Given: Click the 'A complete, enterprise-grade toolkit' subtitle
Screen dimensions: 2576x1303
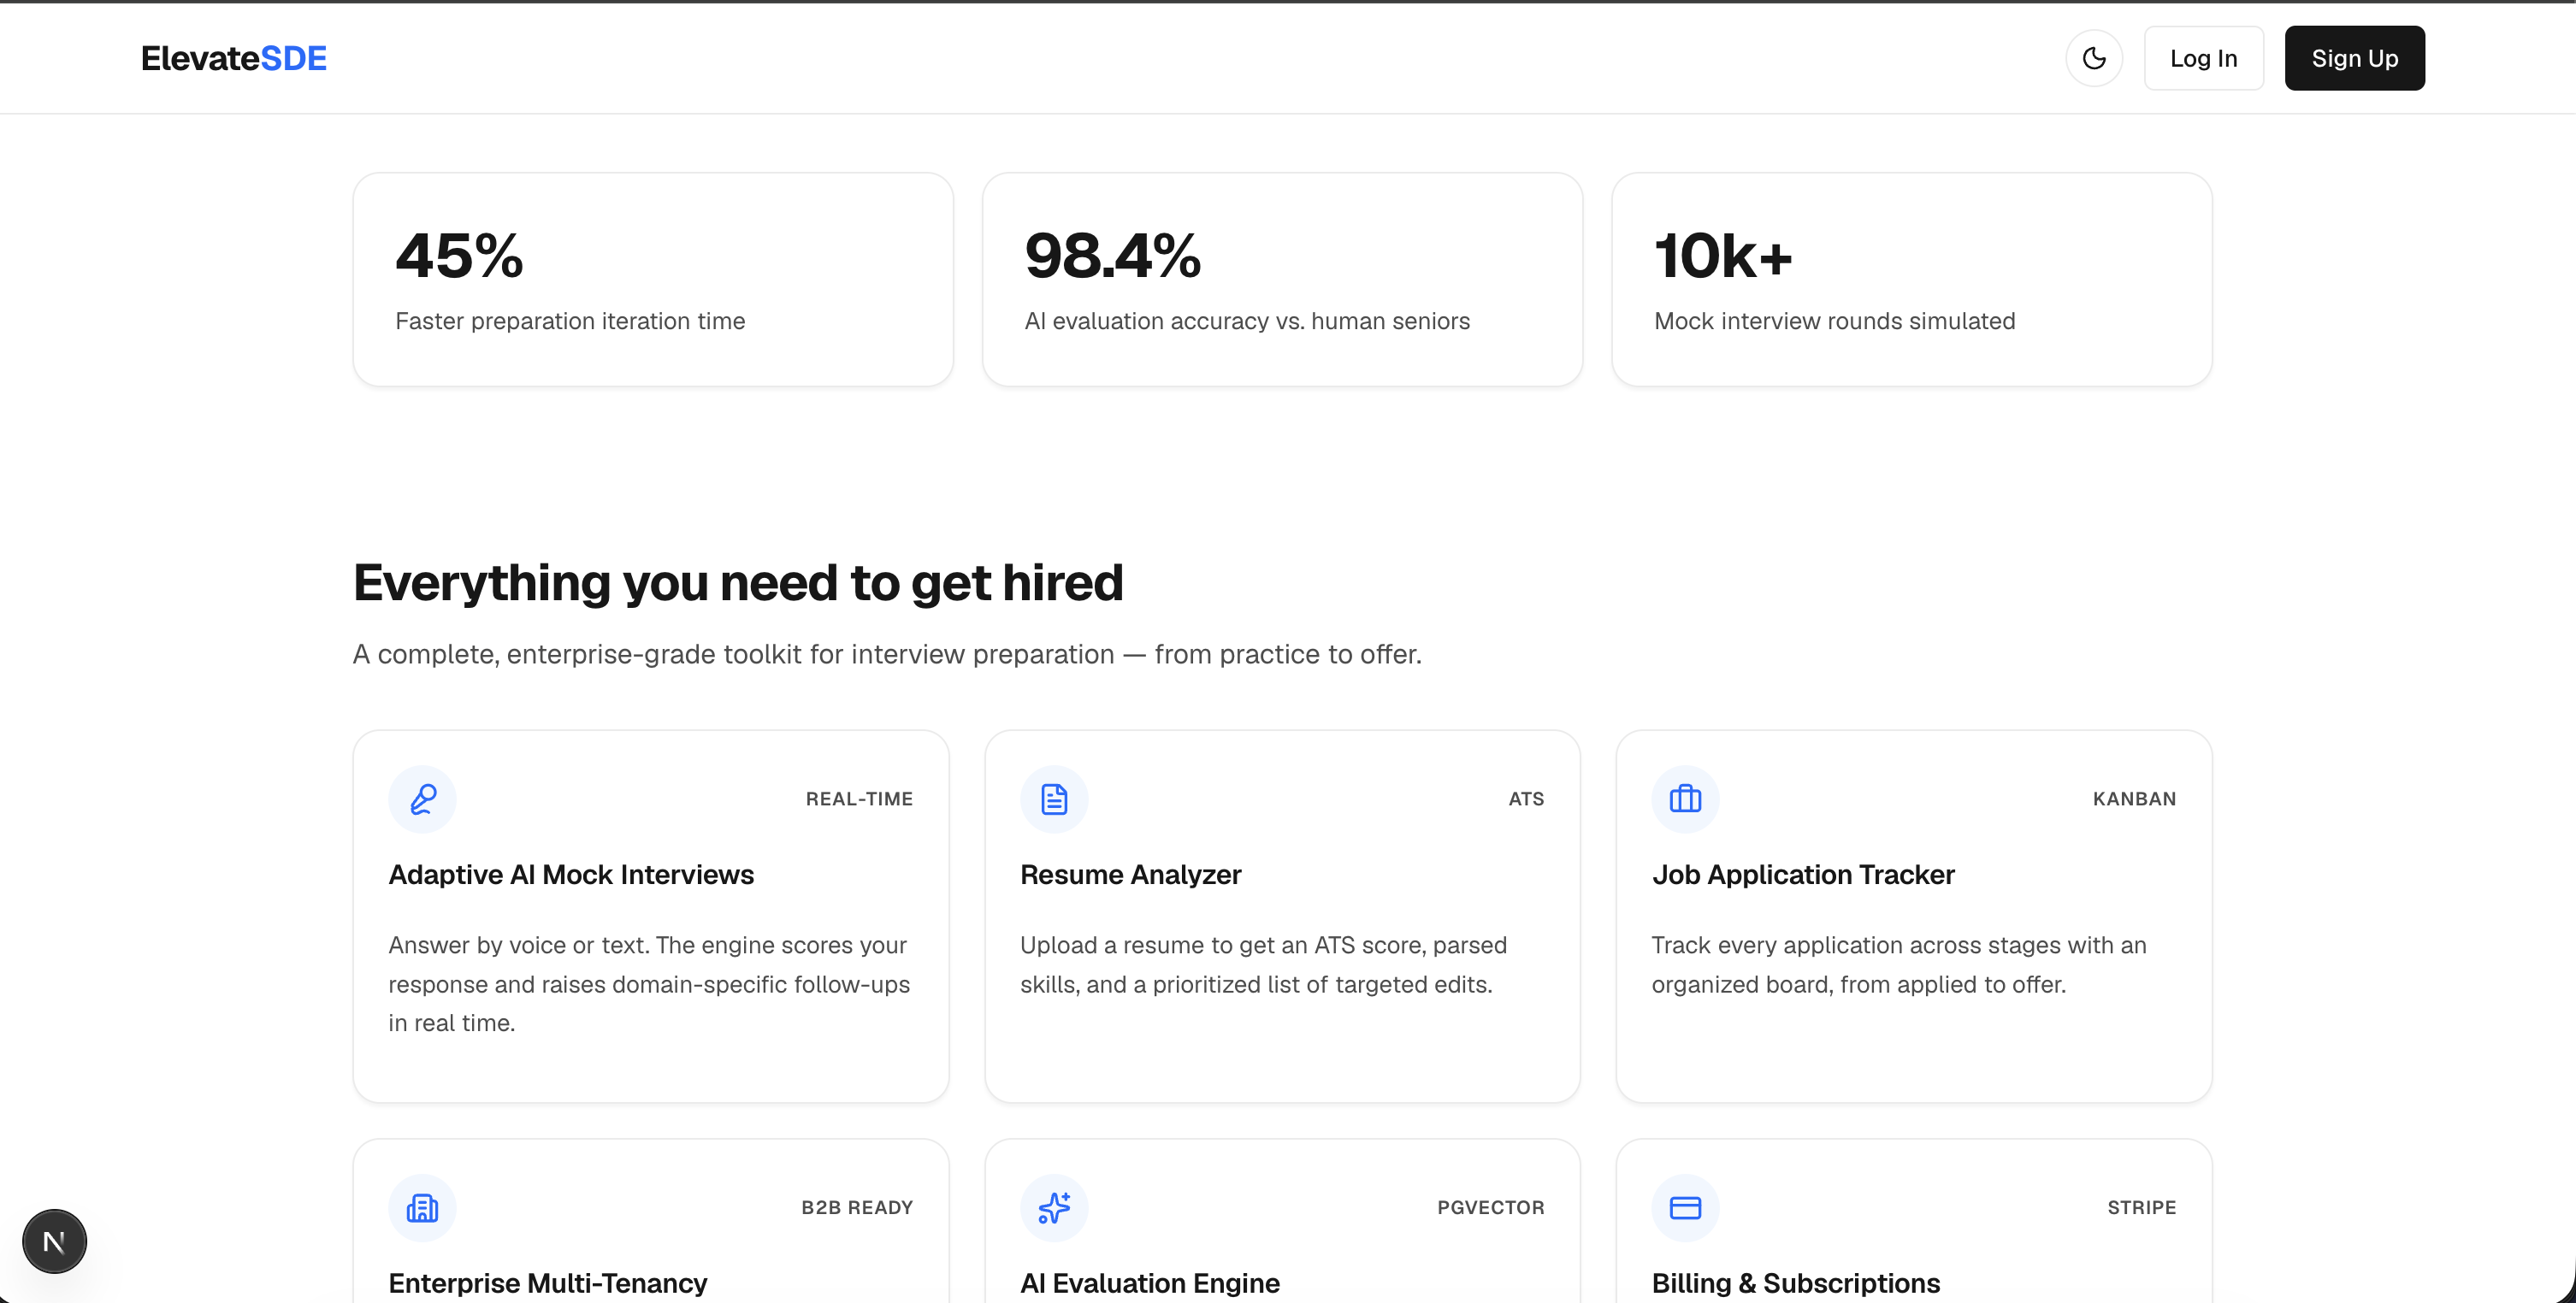Looking at the screenshot, I should click(887, 654).
